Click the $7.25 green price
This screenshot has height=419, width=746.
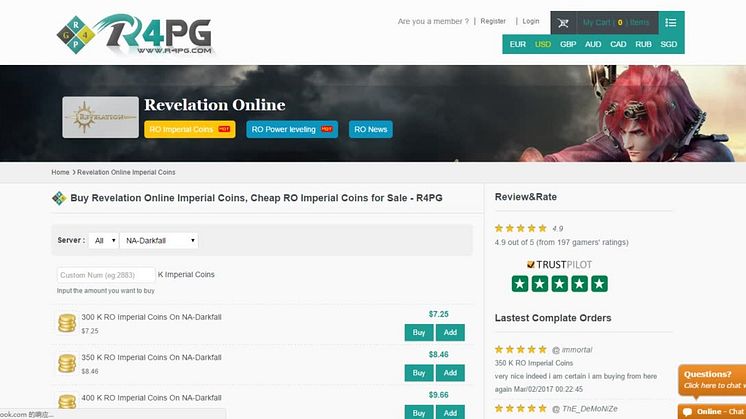point(439,314)
